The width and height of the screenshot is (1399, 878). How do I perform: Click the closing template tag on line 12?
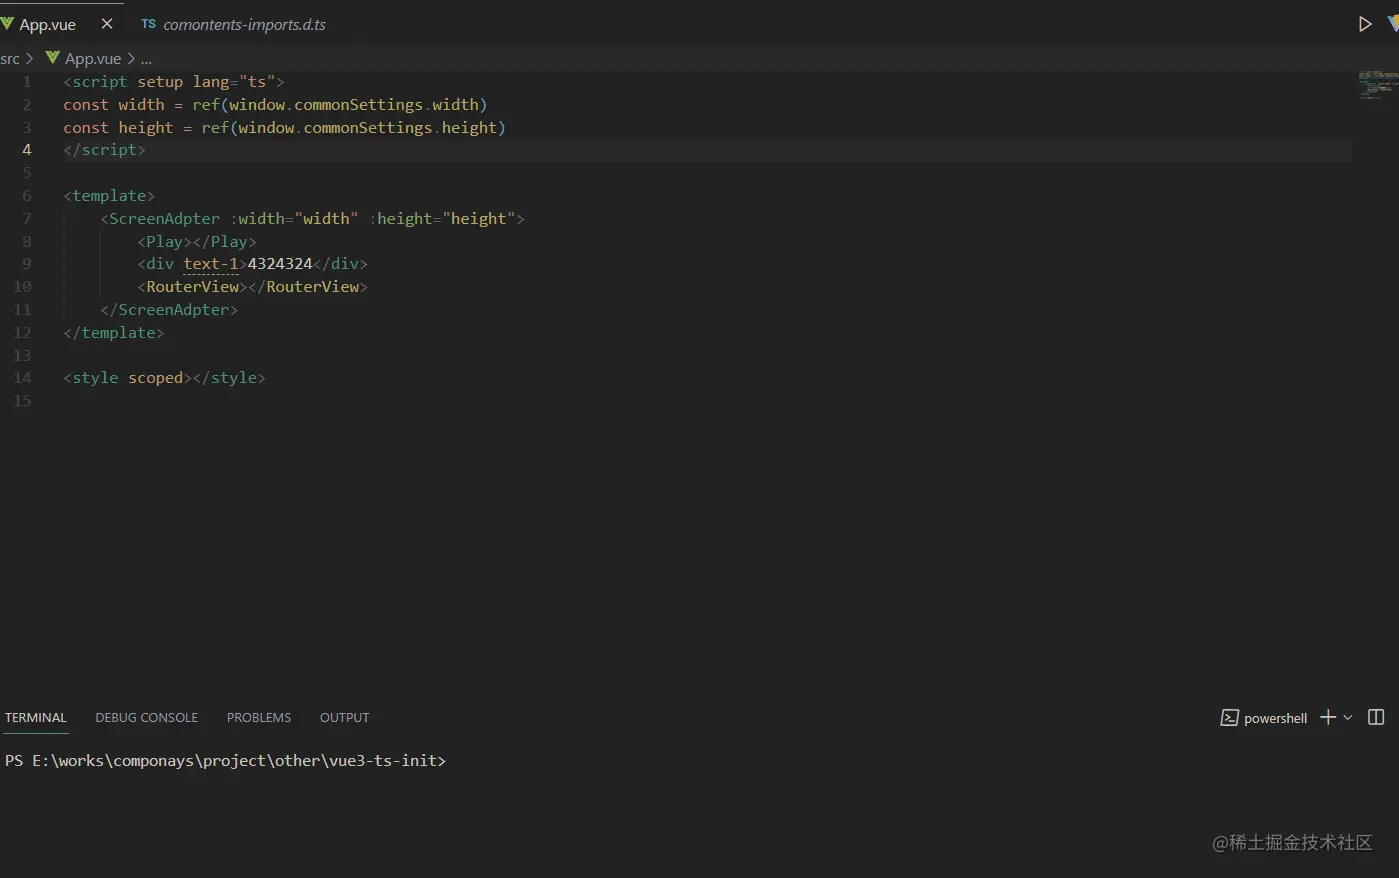114,333
